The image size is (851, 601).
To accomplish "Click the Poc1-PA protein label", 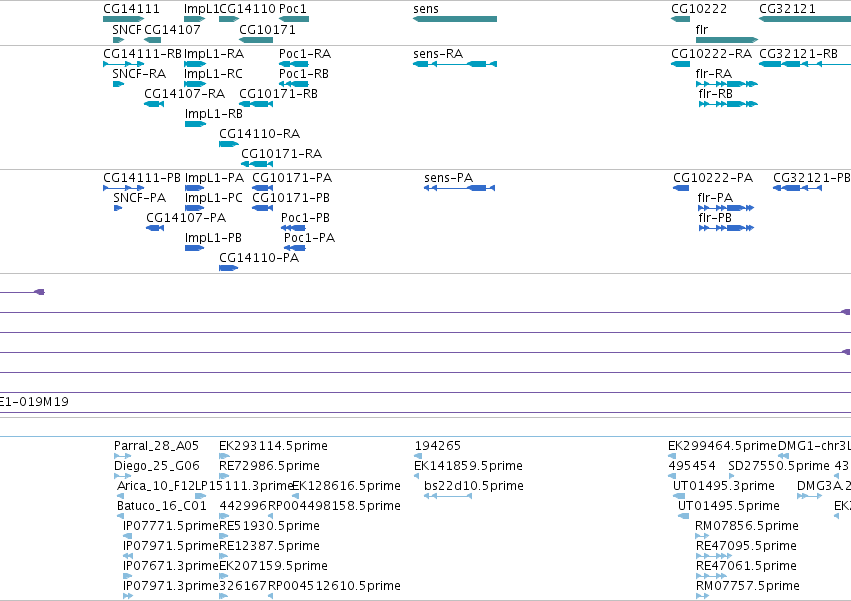I will pyautogui.click(x=309, y=238).
